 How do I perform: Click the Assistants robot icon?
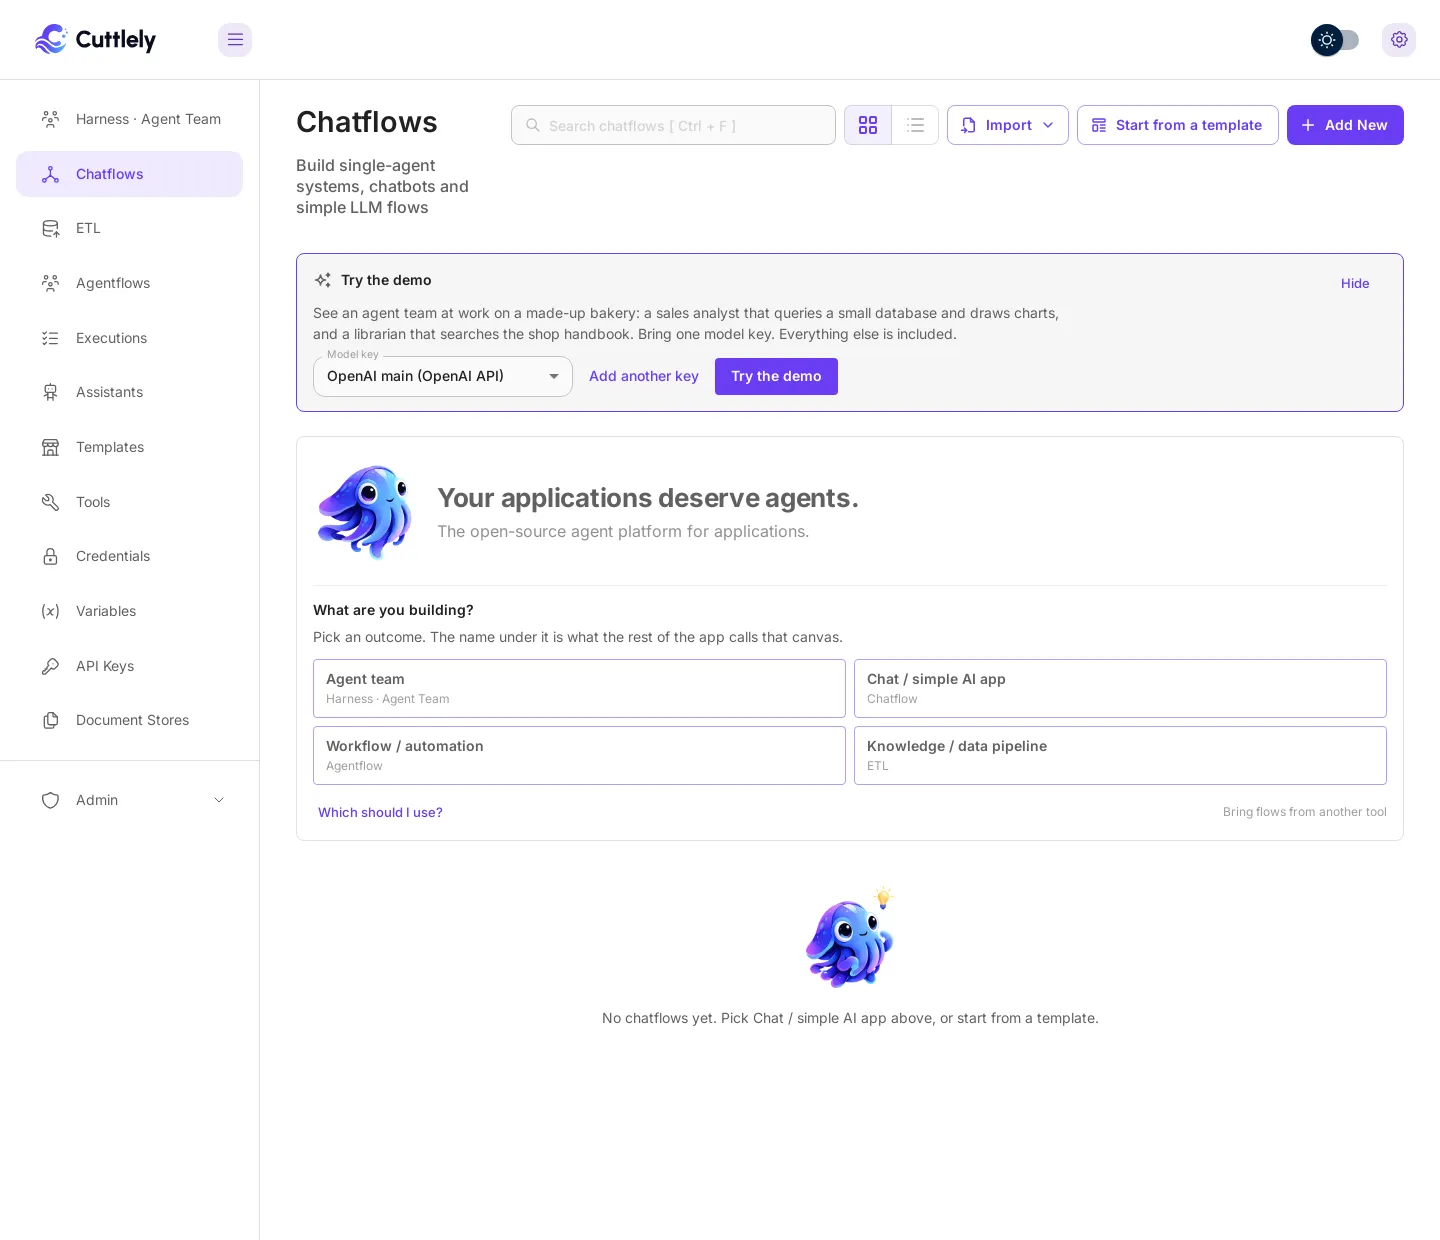pos(50,392)
